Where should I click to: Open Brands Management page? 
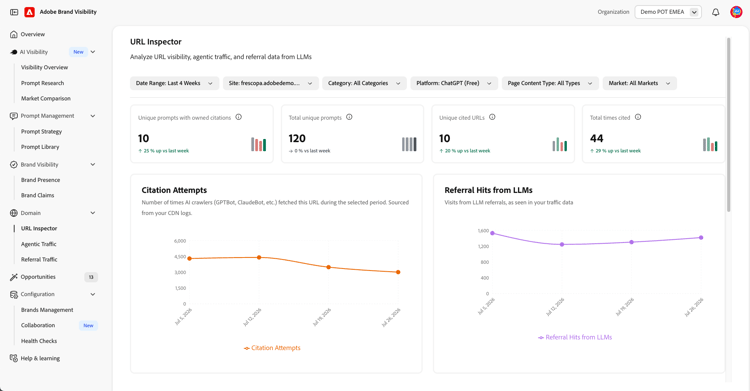47,310
